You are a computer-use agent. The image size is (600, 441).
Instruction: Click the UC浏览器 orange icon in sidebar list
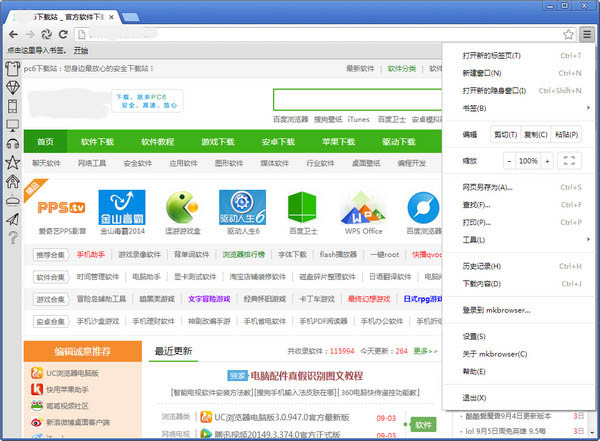pos(37,373)
